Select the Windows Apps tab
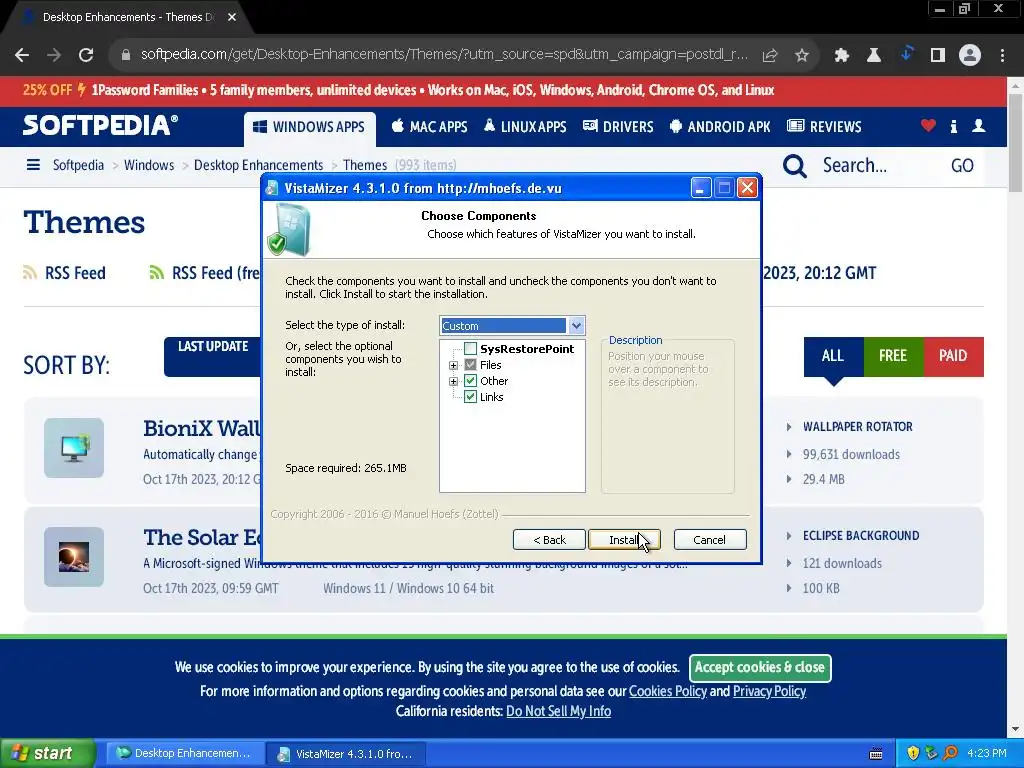This screenshot has width=1024, height=768. [310, 127]
